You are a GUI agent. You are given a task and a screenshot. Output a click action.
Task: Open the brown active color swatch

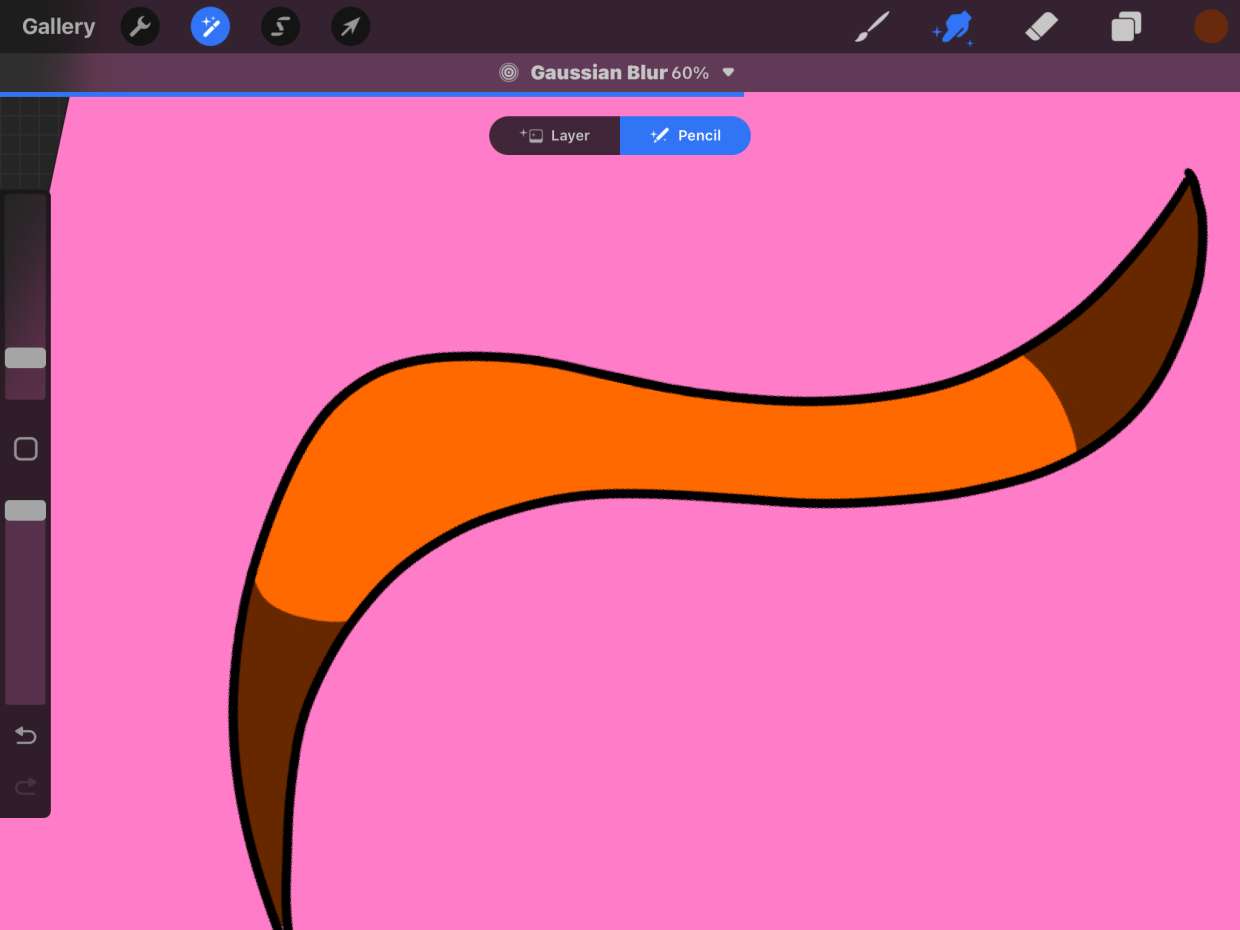point(1210,27)
